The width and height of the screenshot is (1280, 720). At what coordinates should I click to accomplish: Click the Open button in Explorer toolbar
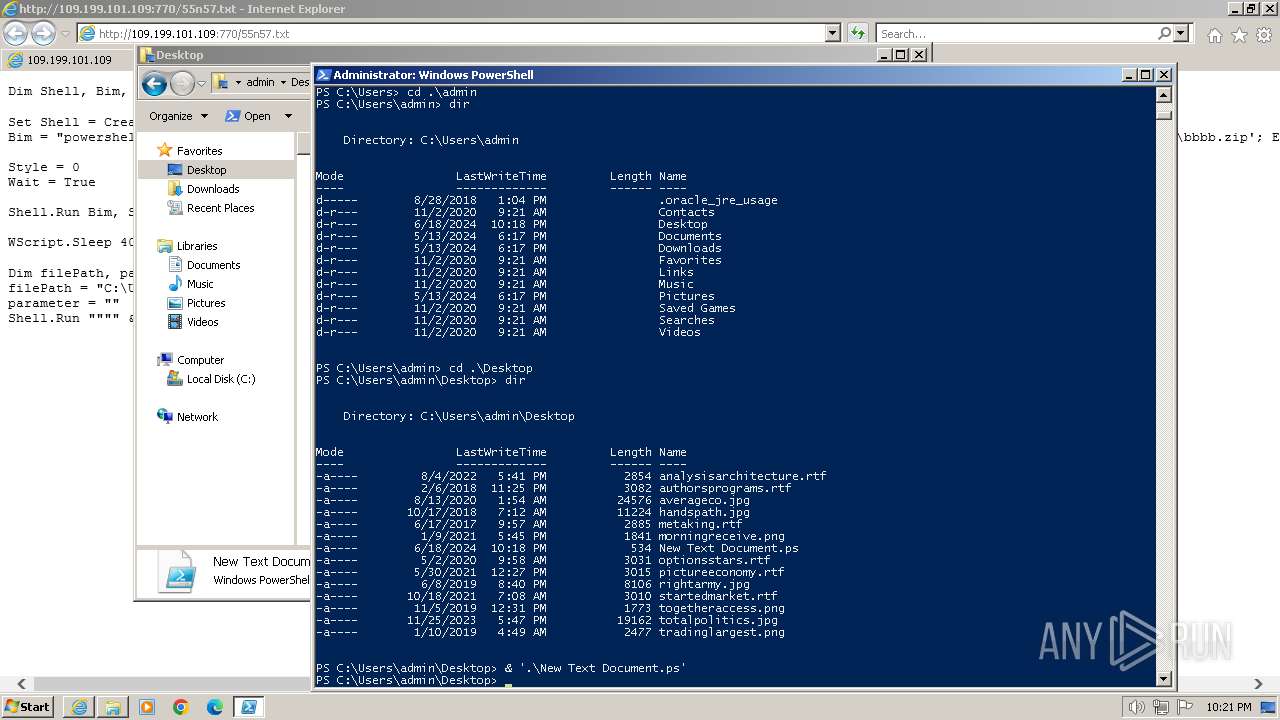(x=248, y=116)
